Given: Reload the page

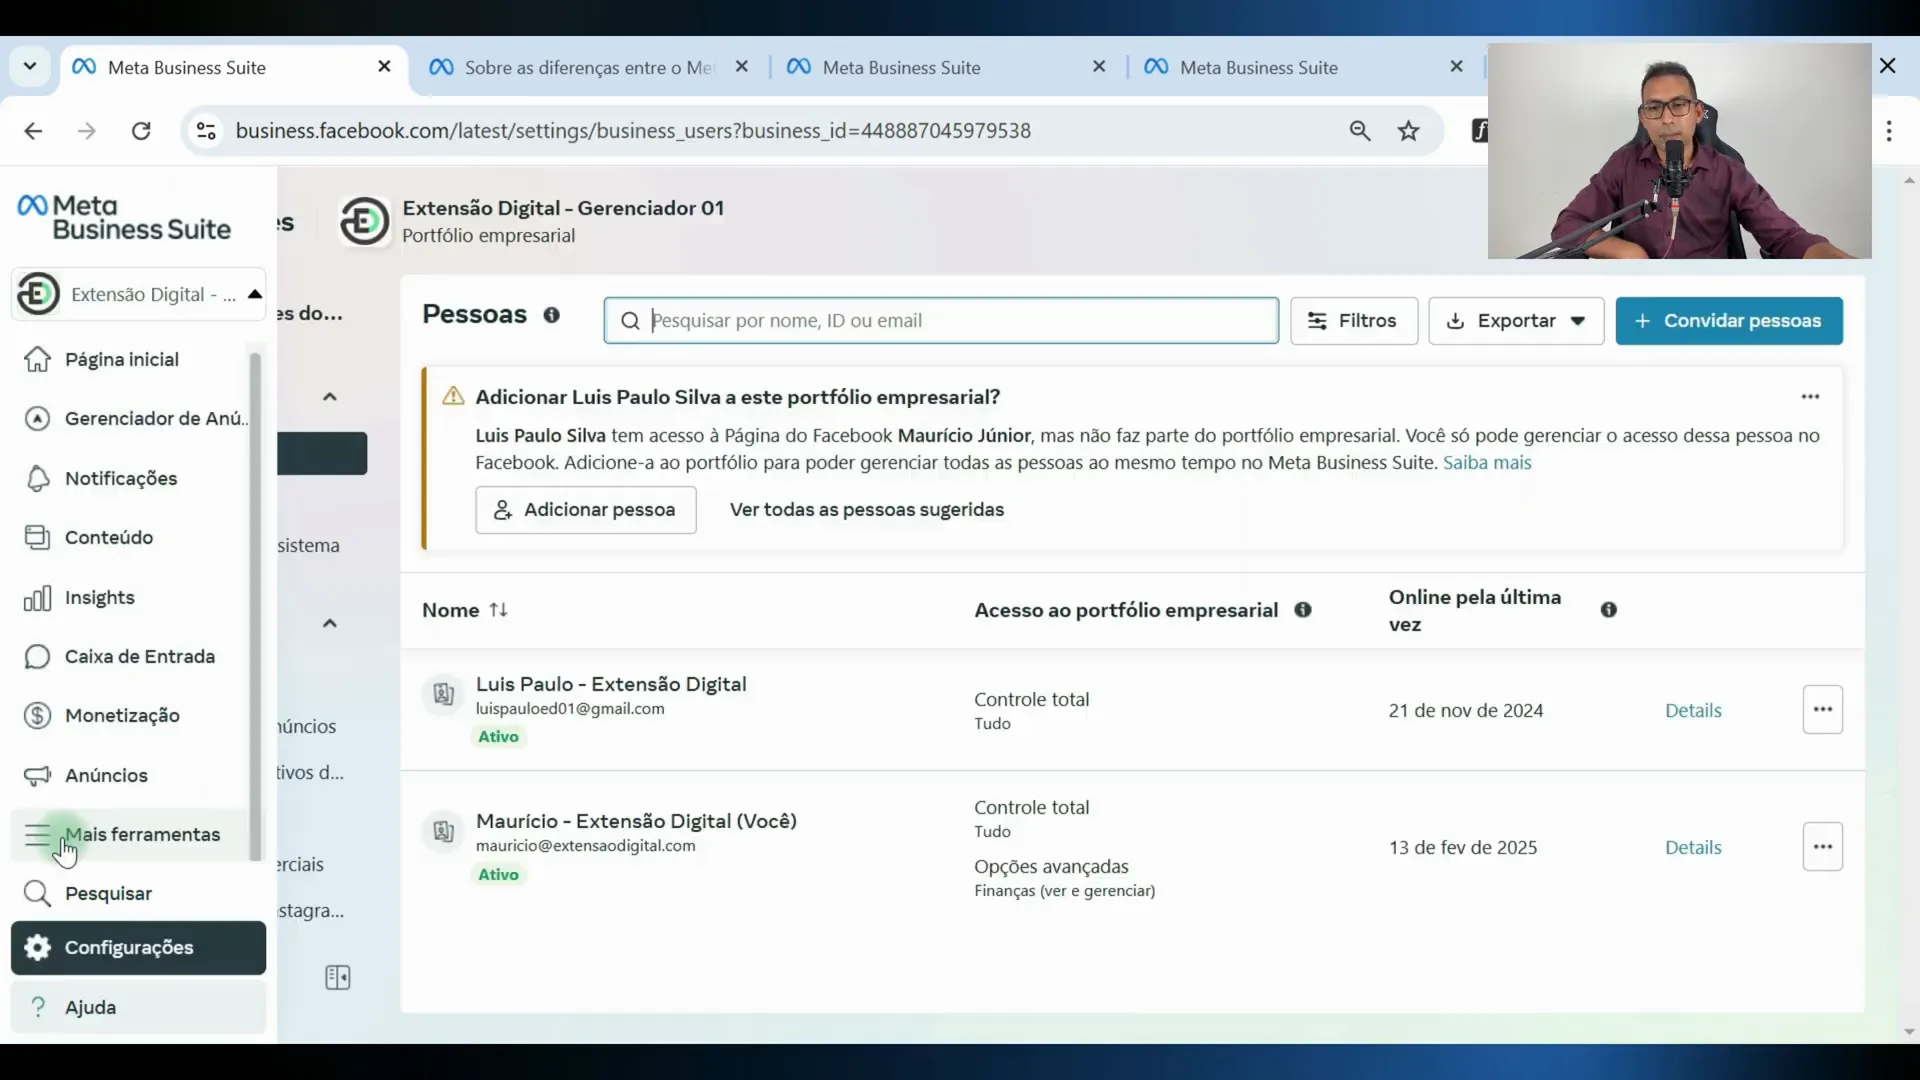Looking at the screenshot, I should click(141, 131).
